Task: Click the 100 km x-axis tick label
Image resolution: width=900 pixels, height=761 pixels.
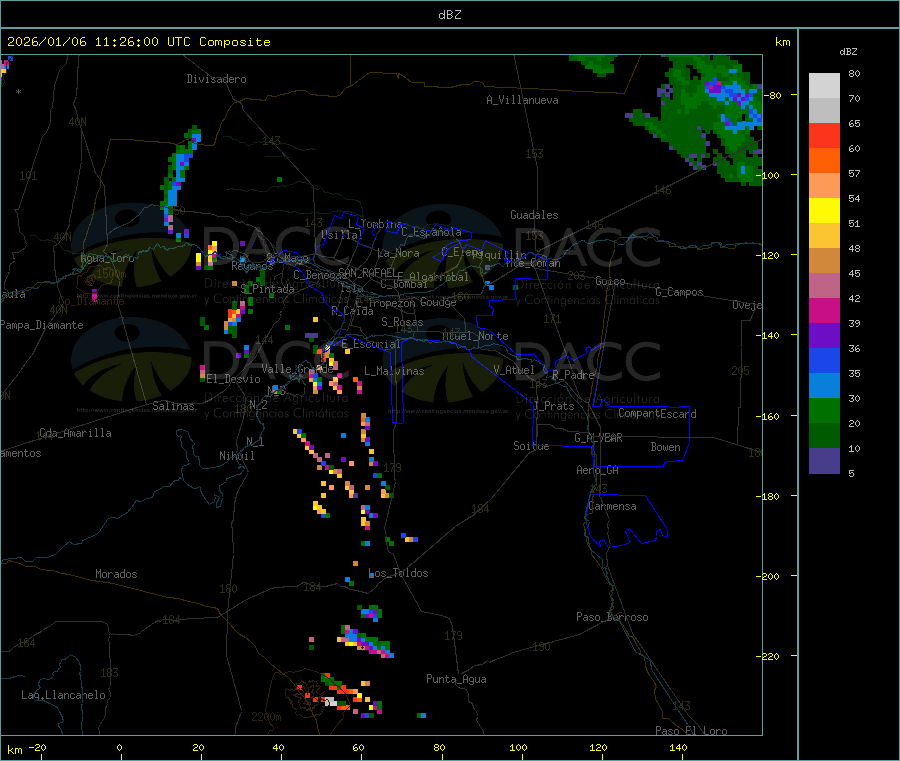Action: [x=518, y=747]
